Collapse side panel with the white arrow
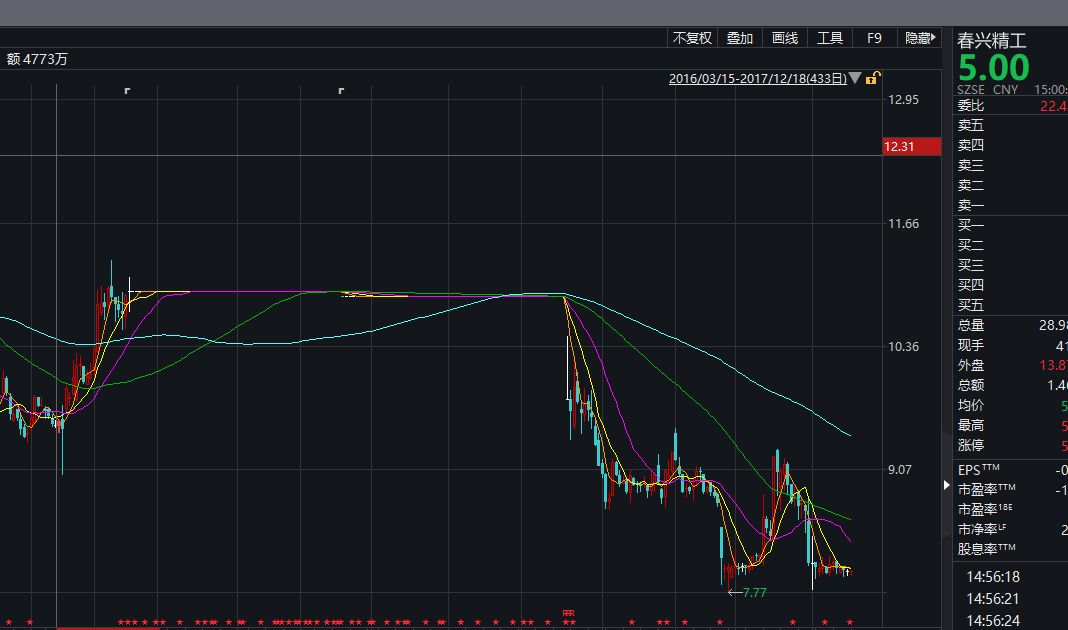 pos(948,486)
